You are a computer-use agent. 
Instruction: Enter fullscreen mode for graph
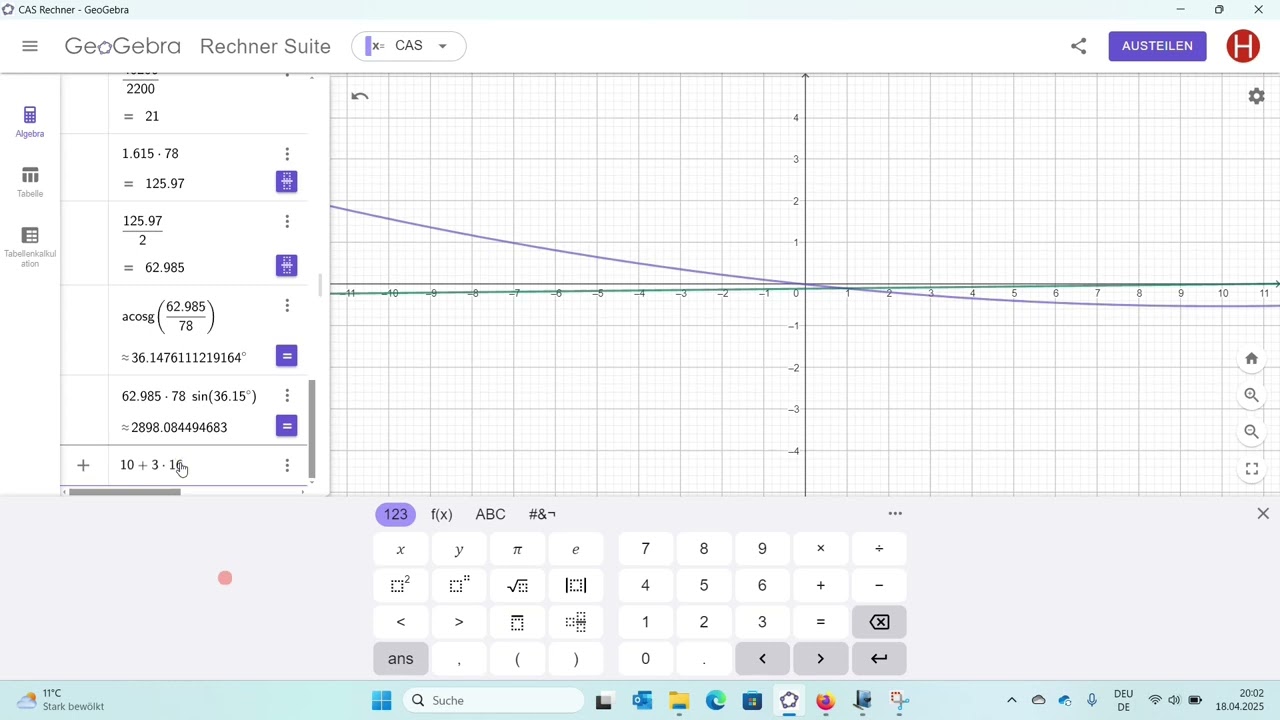[1251, 469]
